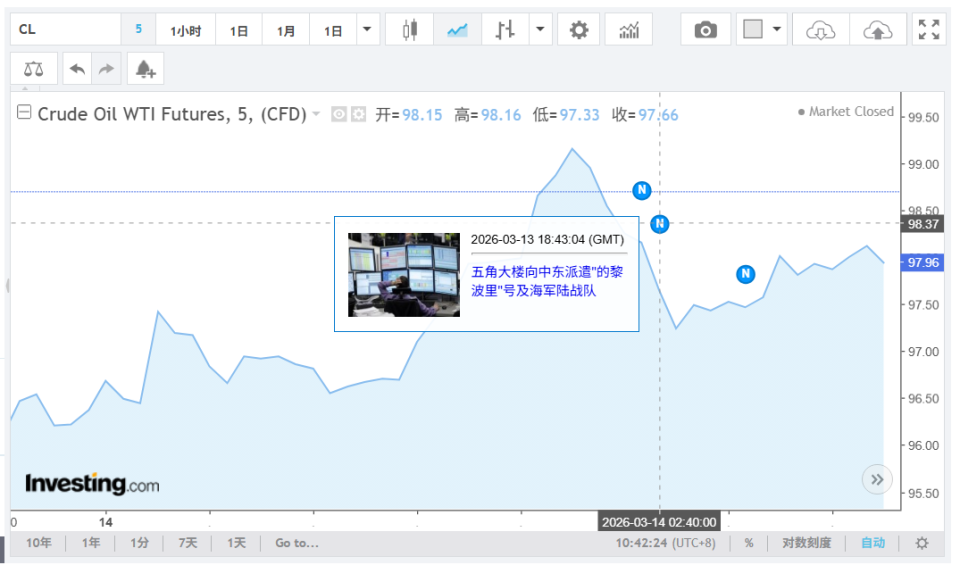Image resolution: width=960 pixels, height=565 pixels.
Task: Open axis settings gear at bottom right
Action: (921, 543)
